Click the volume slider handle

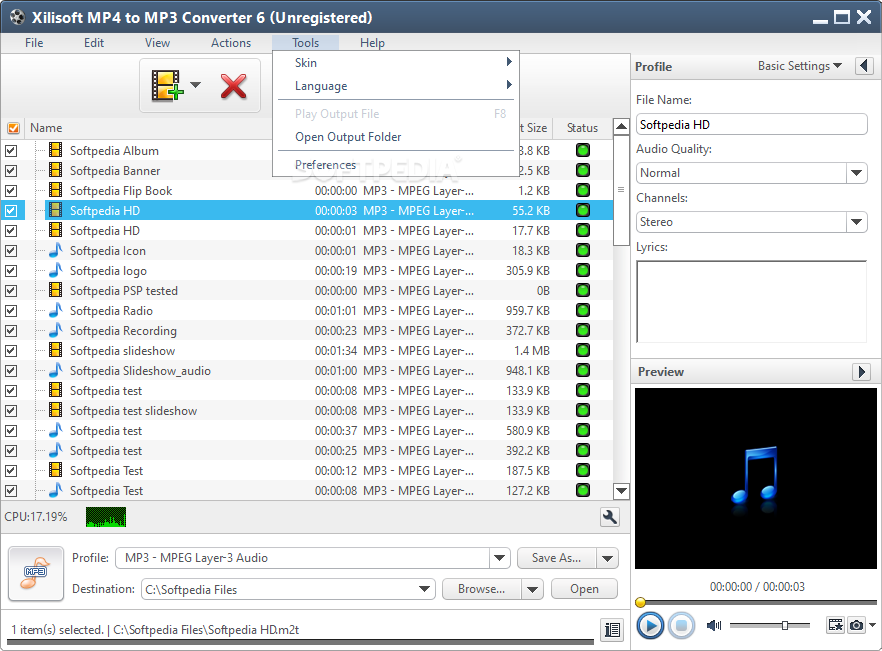click(x=785, y=625)
